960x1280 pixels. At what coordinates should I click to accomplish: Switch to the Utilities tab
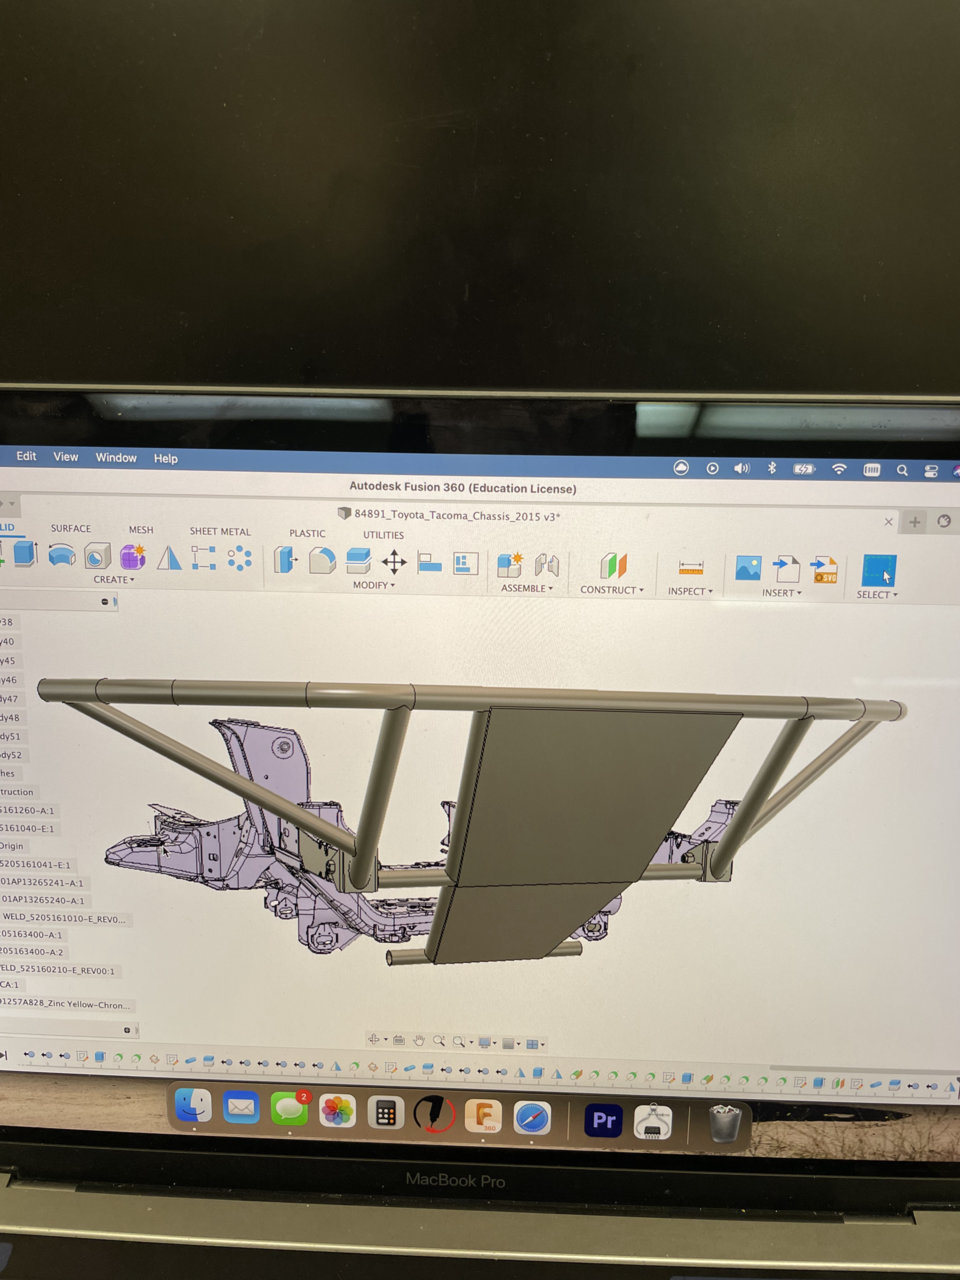coord(383,535)
